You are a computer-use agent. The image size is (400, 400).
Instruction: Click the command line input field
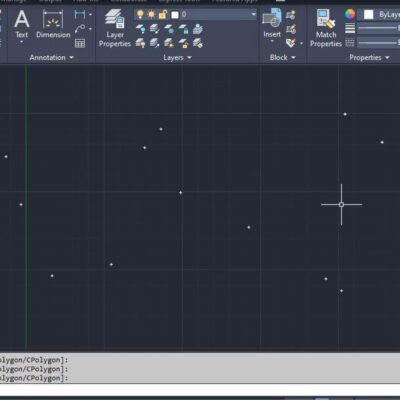[200, 389]
